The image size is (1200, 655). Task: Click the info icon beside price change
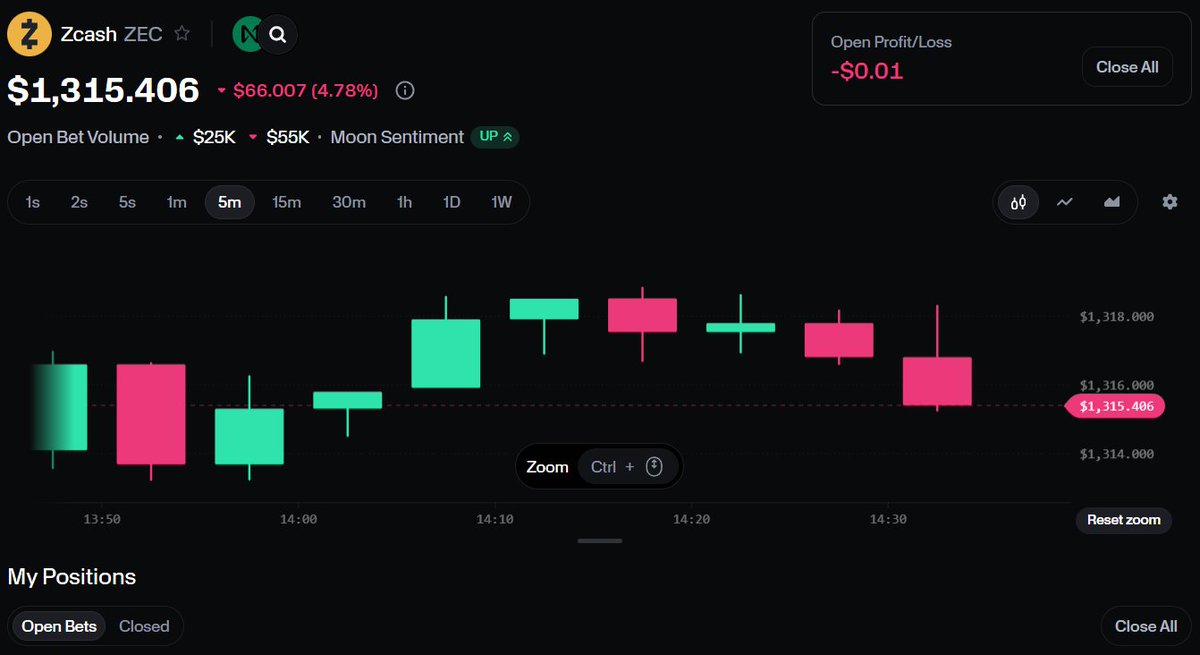point(405,91)
